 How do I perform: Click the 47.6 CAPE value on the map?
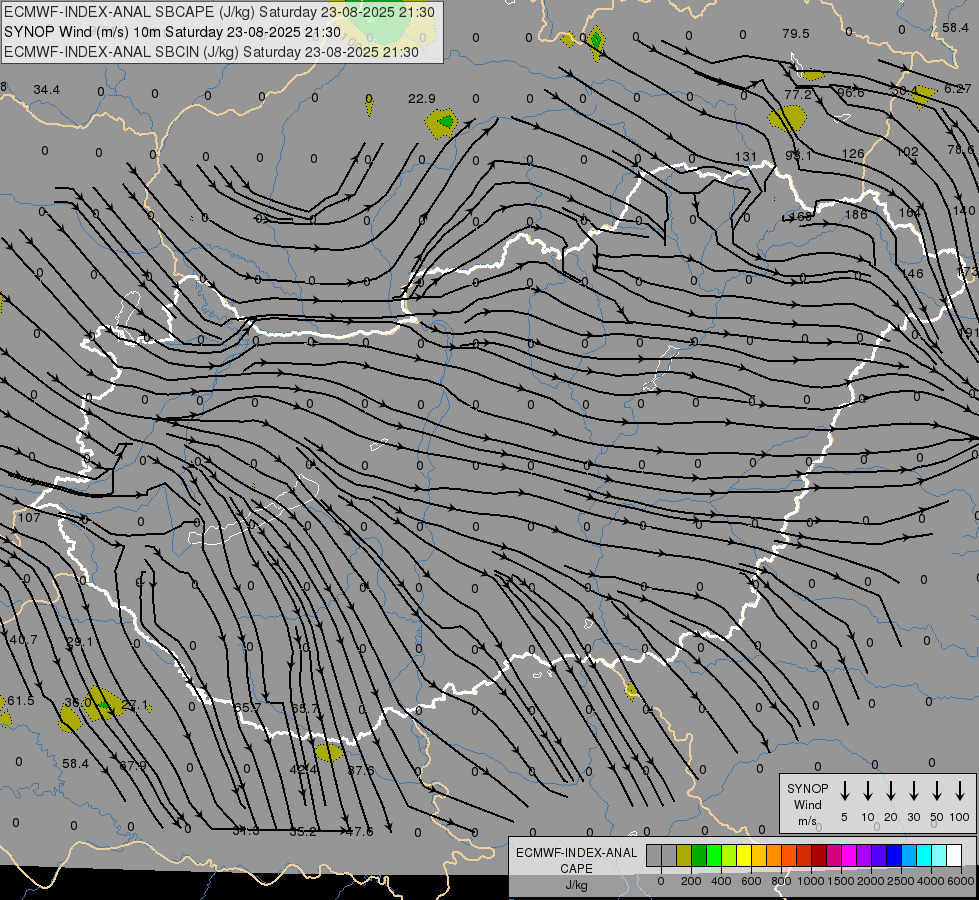tap(360, 832)
